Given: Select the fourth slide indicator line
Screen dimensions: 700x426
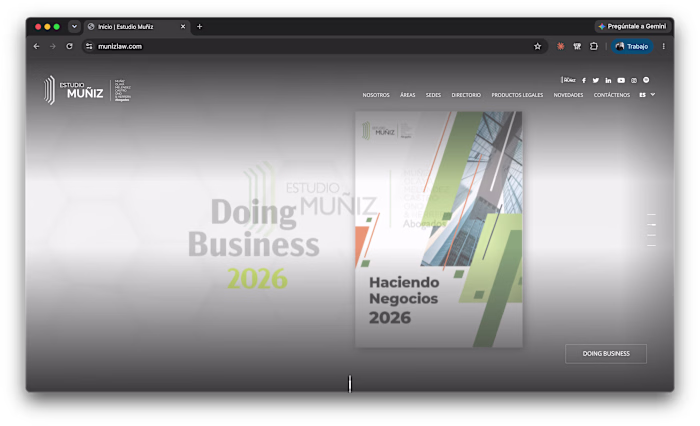Looking at the screenshot, I should (651, 246).
